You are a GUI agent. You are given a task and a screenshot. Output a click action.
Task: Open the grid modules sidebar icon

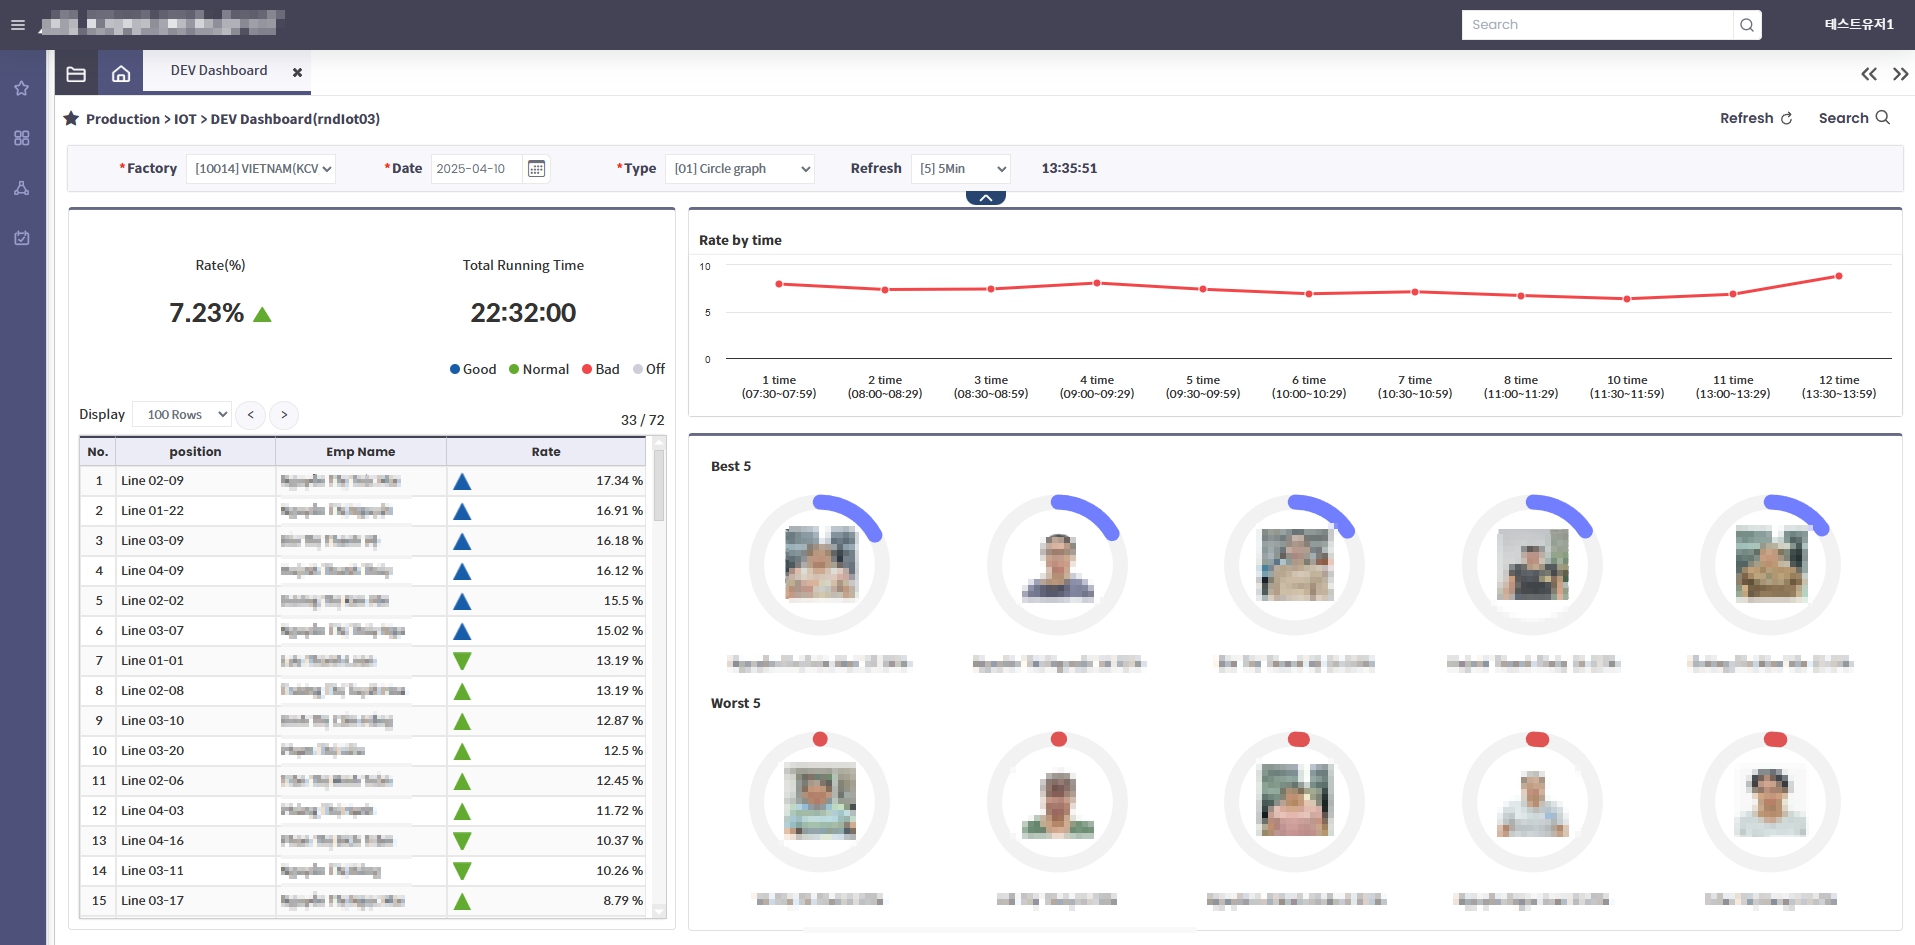[x=21, y=138]
